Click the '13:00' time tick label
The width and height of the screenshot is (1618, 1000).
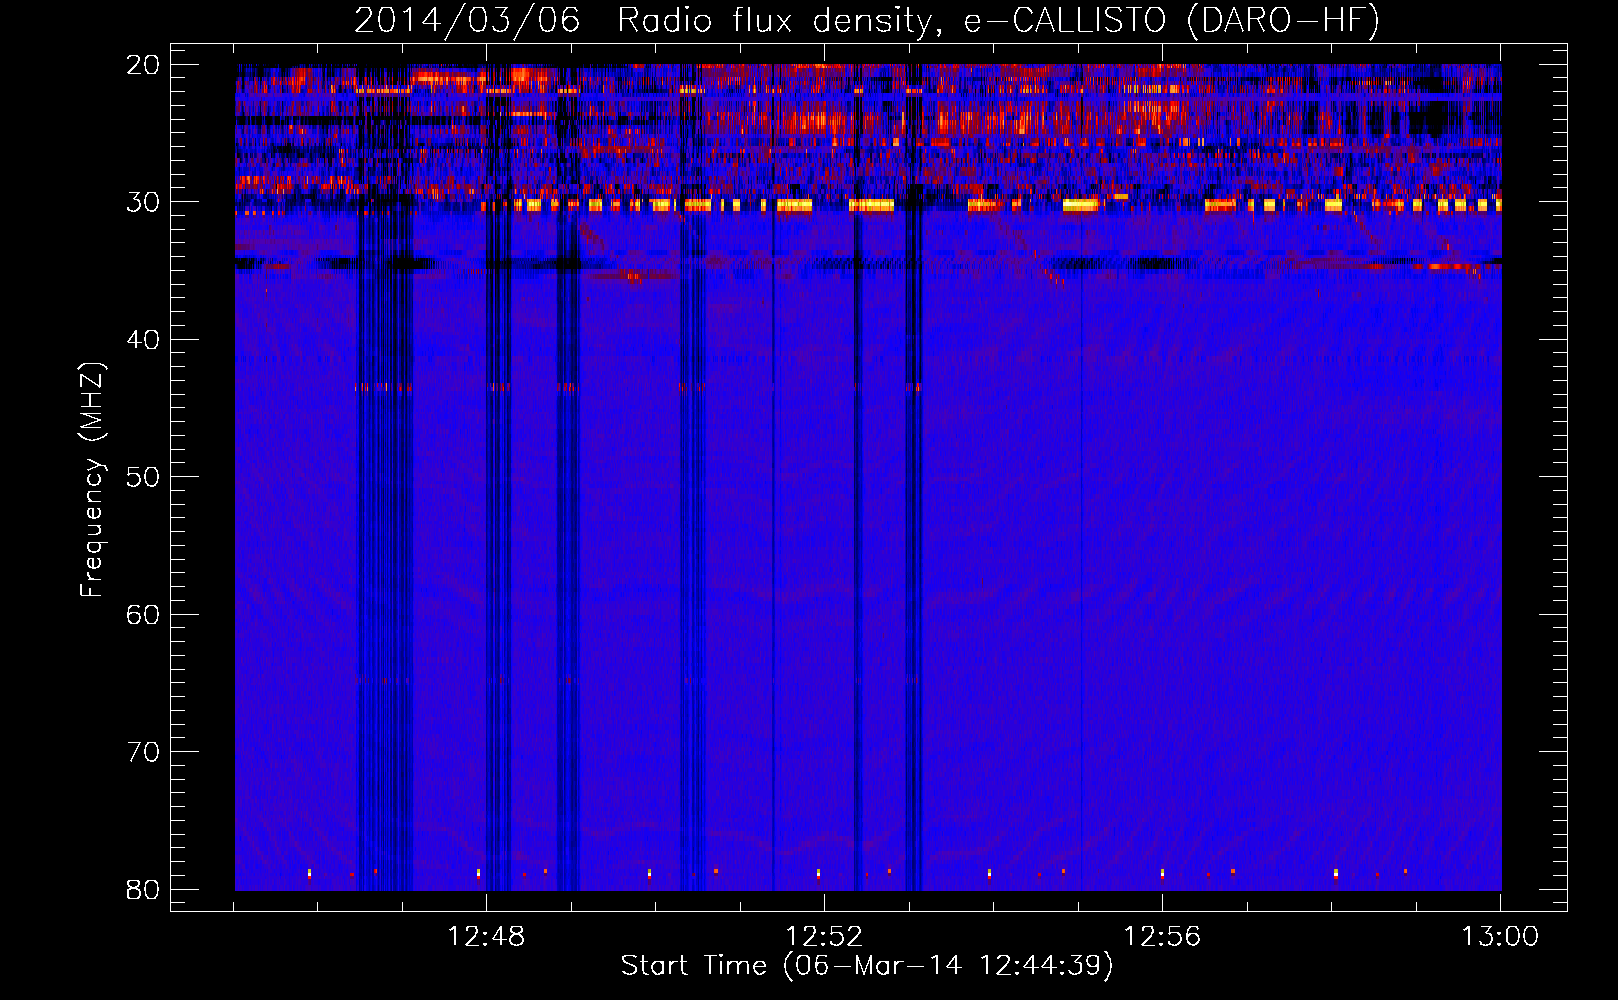click(1500, 937)
